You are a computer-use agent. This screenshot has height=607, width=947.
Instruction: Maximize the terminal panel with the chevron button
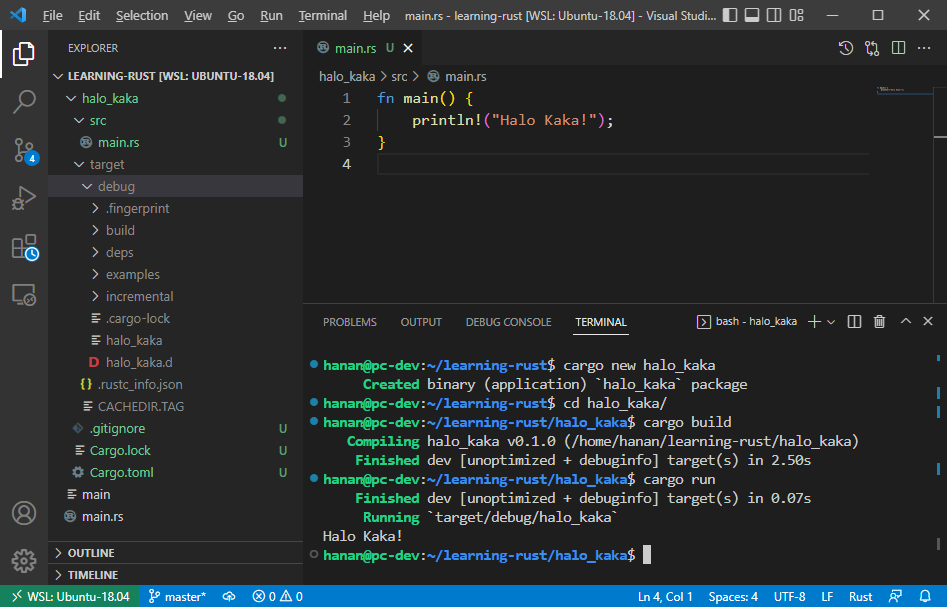tap(904, 321)
